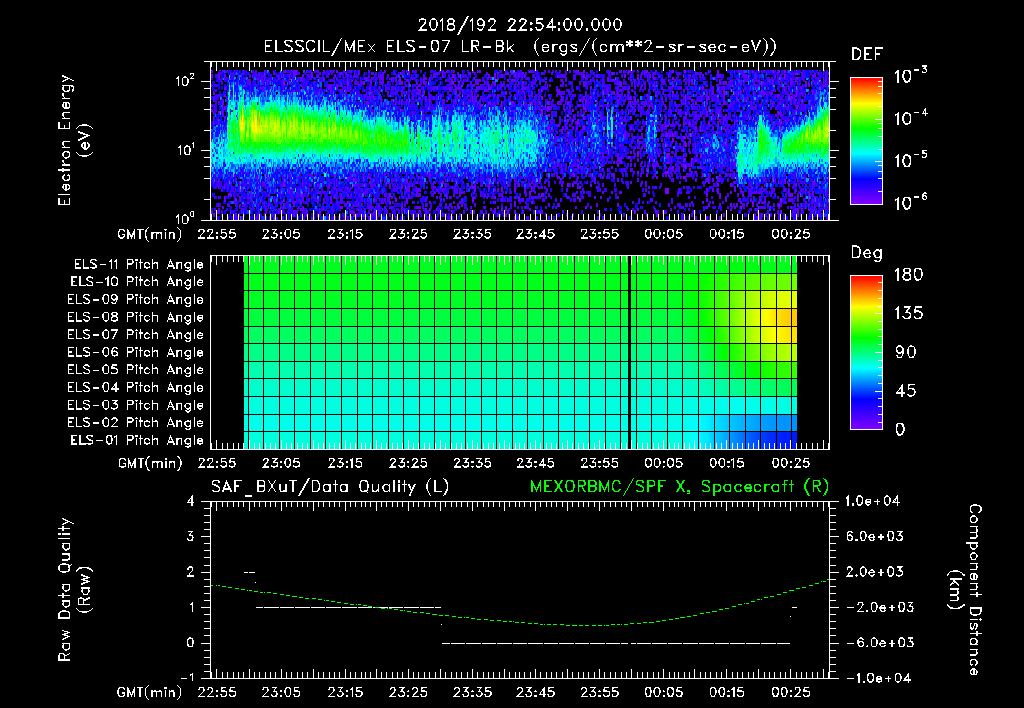Click the timestamp title 2018/192 22:54:00.000

click(x=519, y=25)
